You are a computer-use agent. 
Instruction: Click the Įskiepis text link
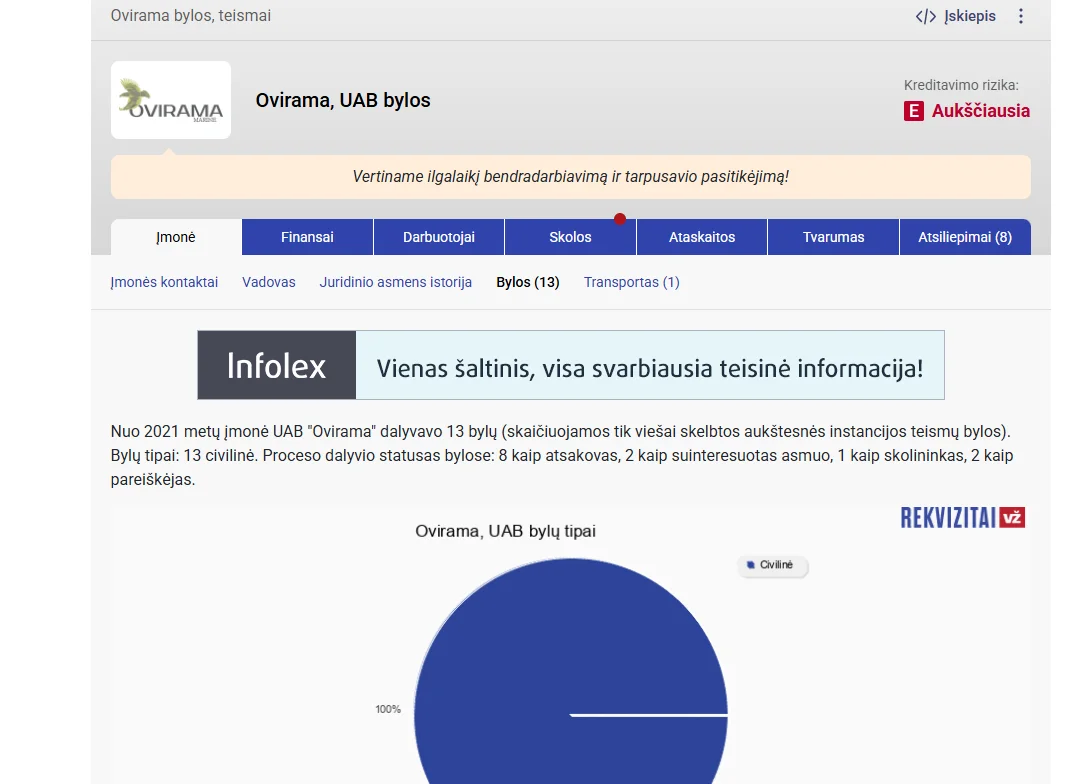tap(970, 16)
